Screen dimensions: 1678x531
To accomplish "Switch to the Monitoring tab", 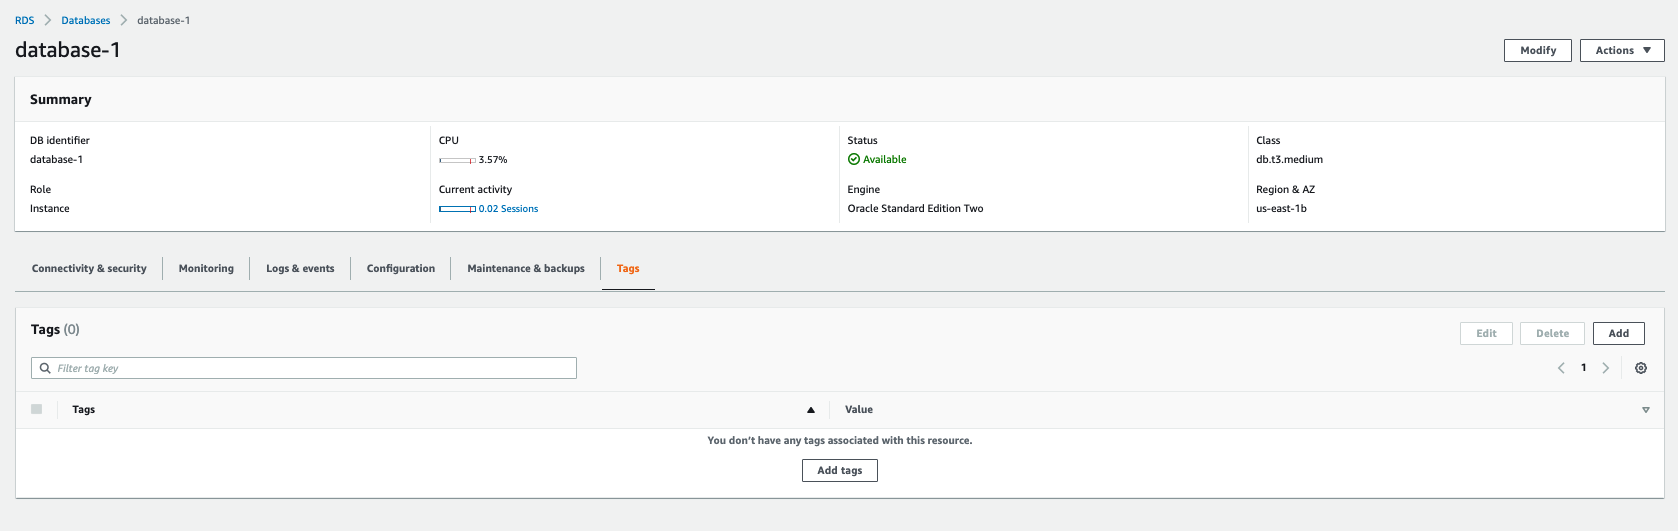I will tap(206, 268).
